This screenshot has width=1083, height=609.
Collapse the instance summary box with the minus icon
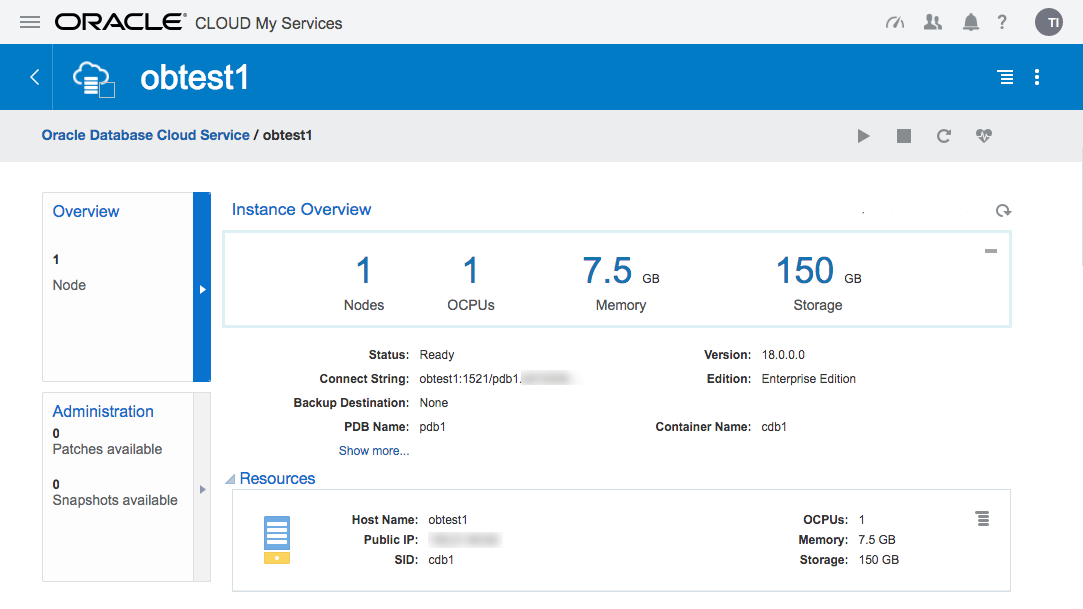click(990, 251)
